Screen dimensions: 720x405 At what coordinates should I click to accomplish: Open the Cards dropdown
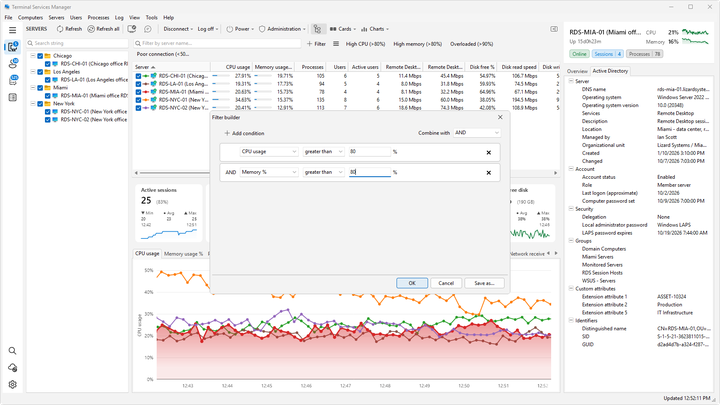point(343,29)
